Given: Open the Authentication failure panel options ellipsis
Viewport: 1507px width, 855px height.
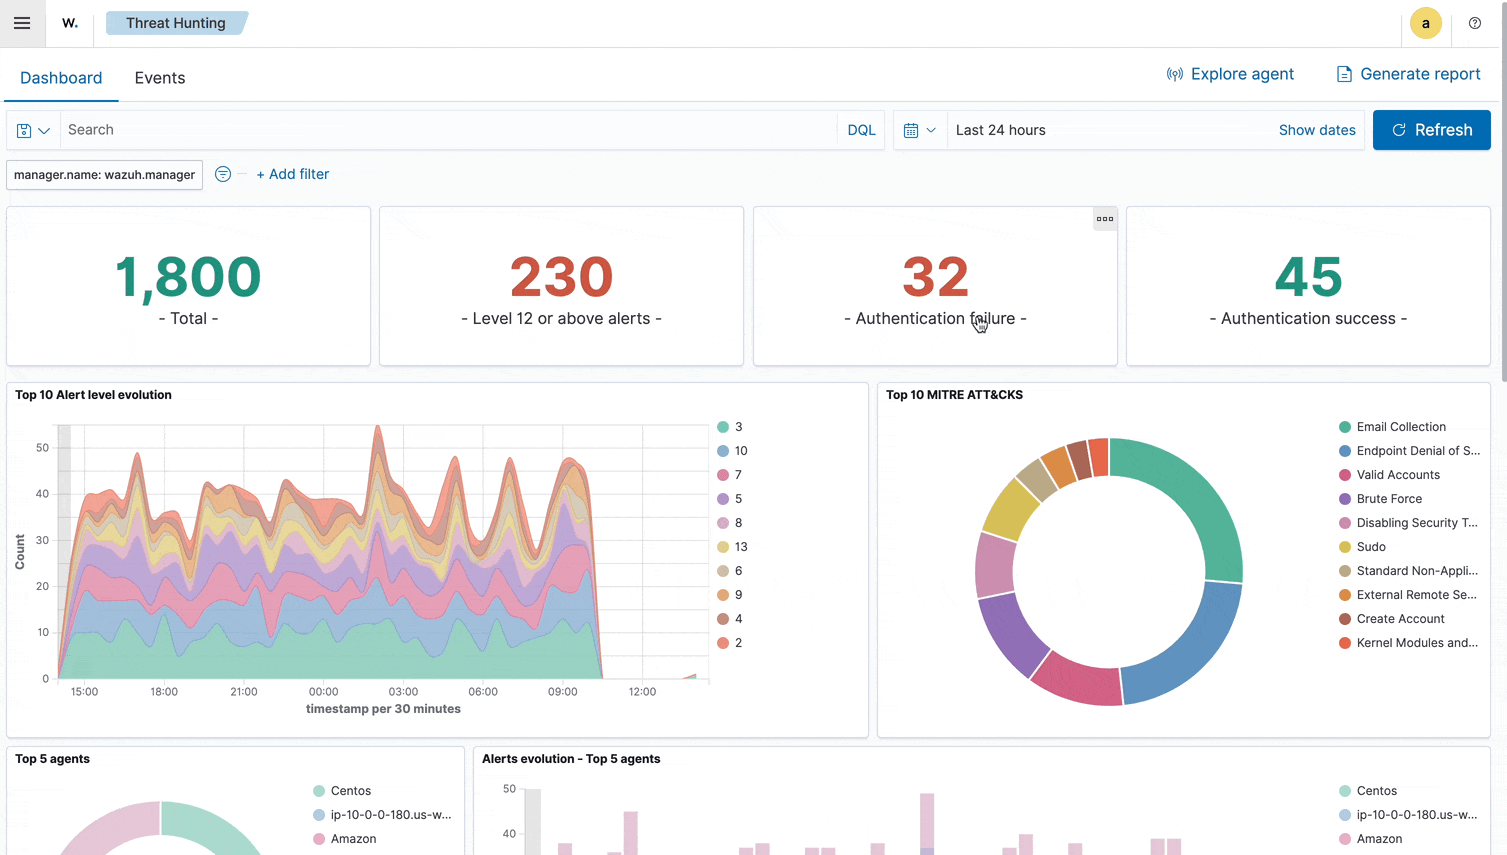Looking at the screenshot, I should tap(1104, 218).
